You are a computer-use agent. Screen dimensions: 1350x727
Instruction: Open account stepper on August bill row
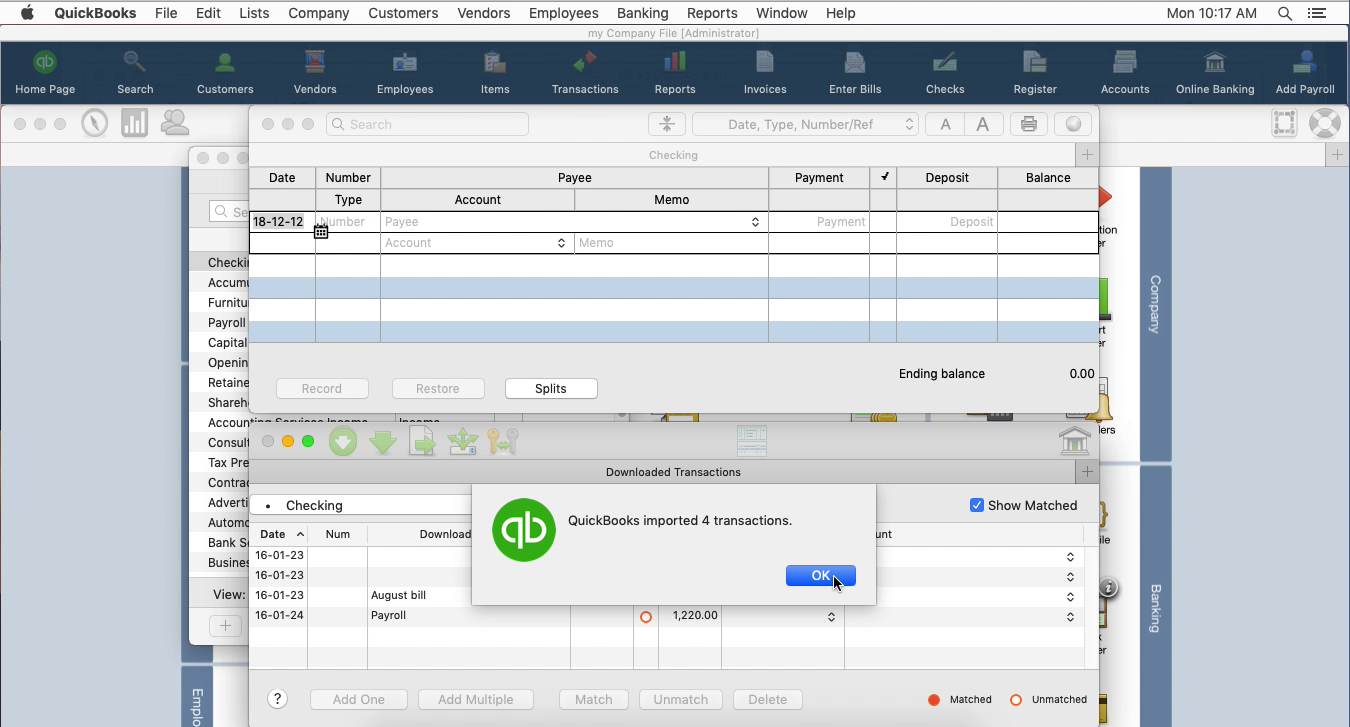click(x=1070, y=597)
